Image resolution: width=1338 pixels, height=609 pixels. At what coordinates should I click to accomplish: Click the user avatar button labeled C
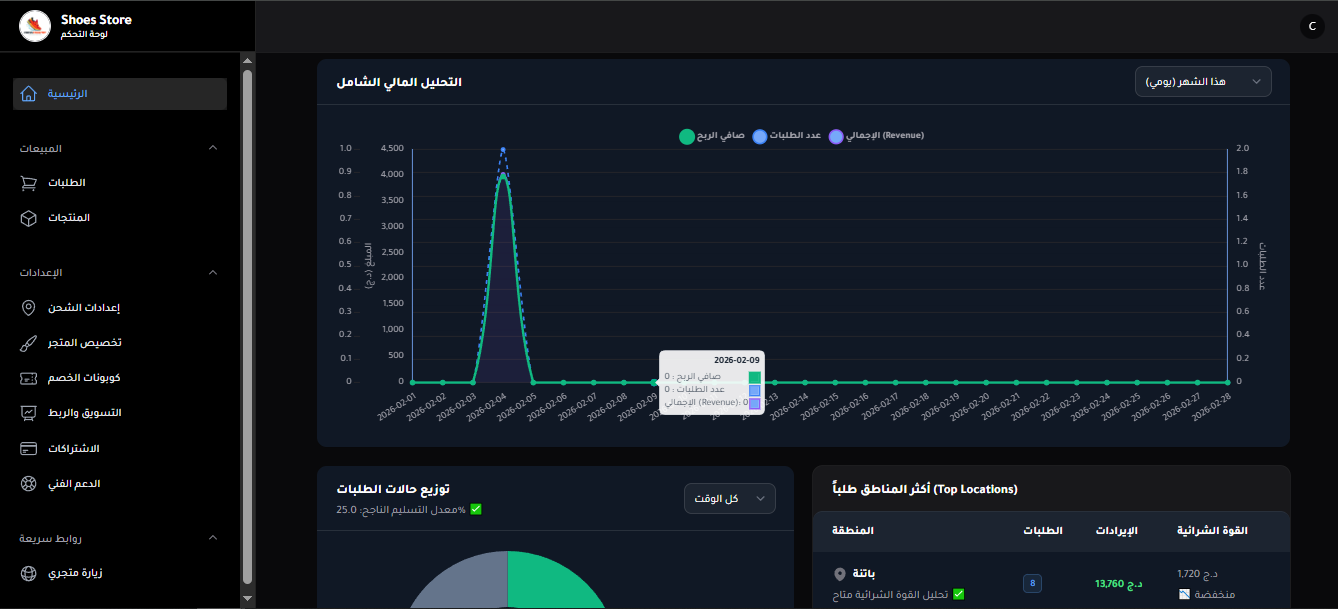pyautogui.click(x=1312, y=26)
